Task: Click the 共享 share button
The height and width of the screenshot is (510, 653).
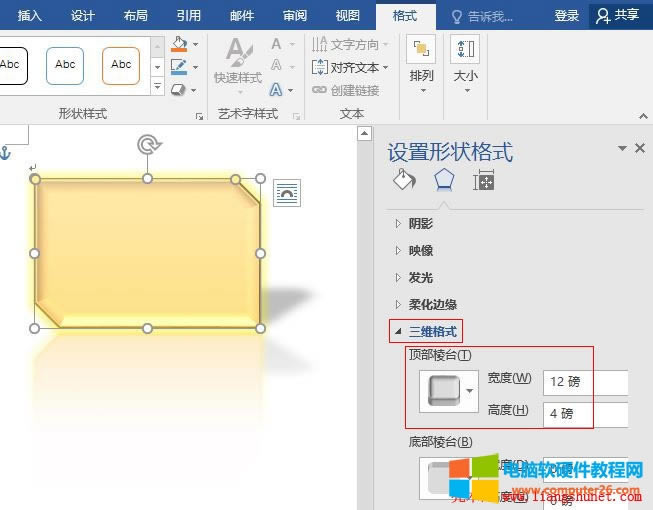Action: [x=617, y=16]
